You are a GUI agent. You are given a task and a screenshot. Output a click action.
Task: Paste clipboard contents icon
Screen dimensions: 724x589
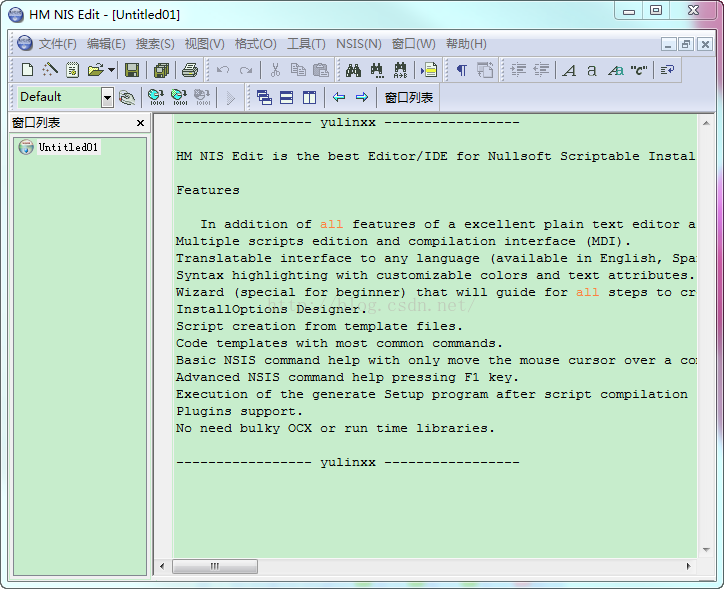320,70
